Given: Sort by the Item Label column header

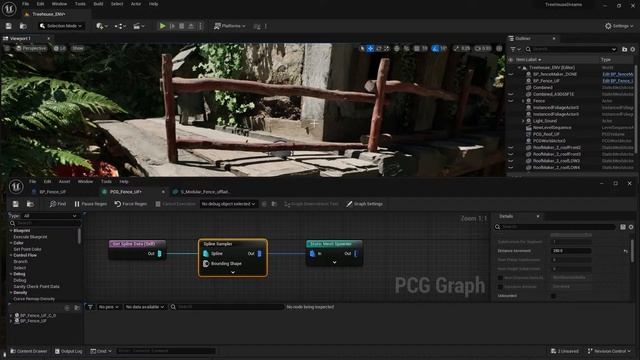Looking at the screenshot, I should click(x=529, y=60).
